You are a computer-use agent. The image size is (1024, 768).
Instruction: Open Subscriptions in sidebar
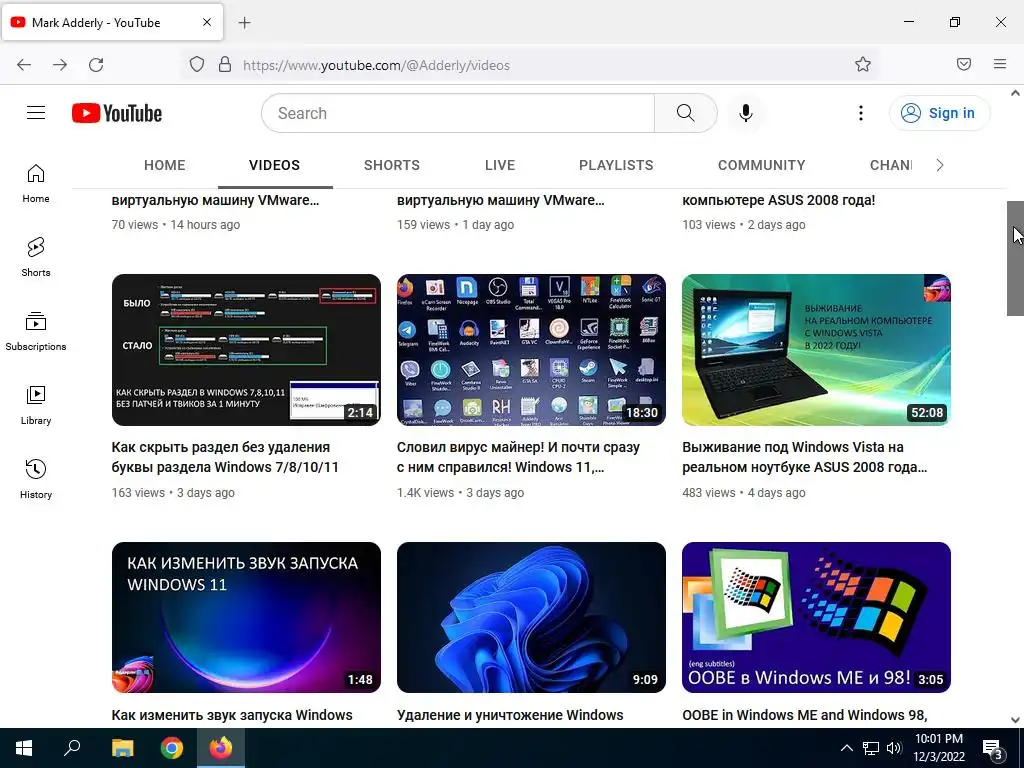36,331
